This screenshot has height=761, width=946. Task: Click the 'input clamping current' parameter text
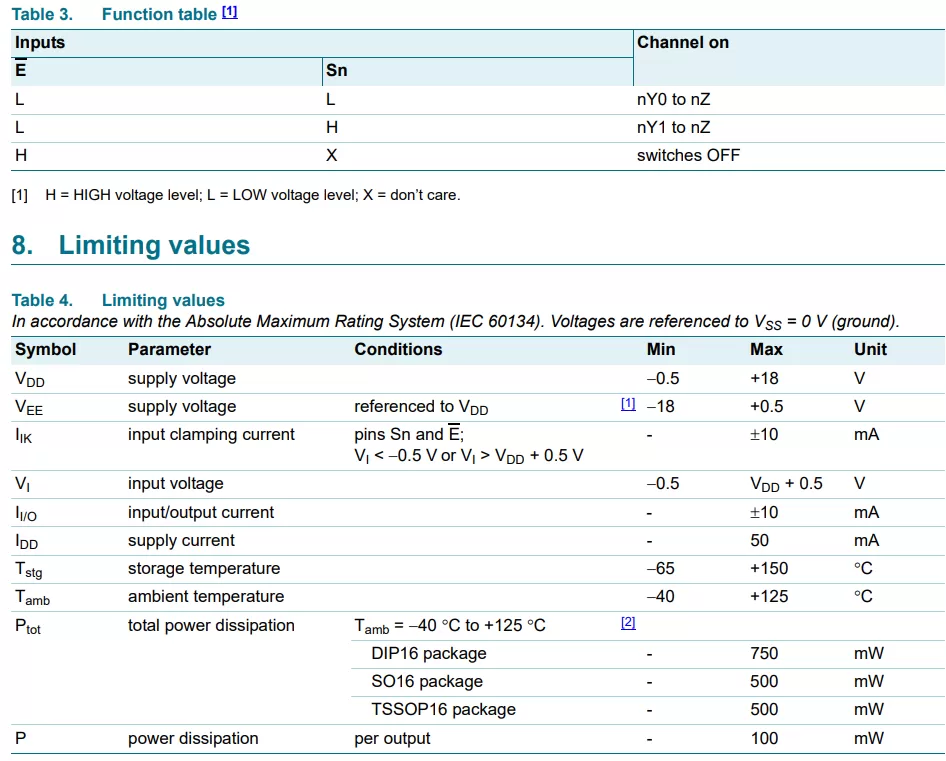[211, 435]
